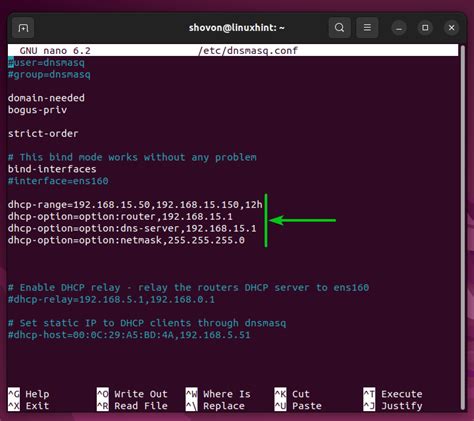474x421 pixels.
Task: Click the terminal vertical scrollbar
Action: 462,227
